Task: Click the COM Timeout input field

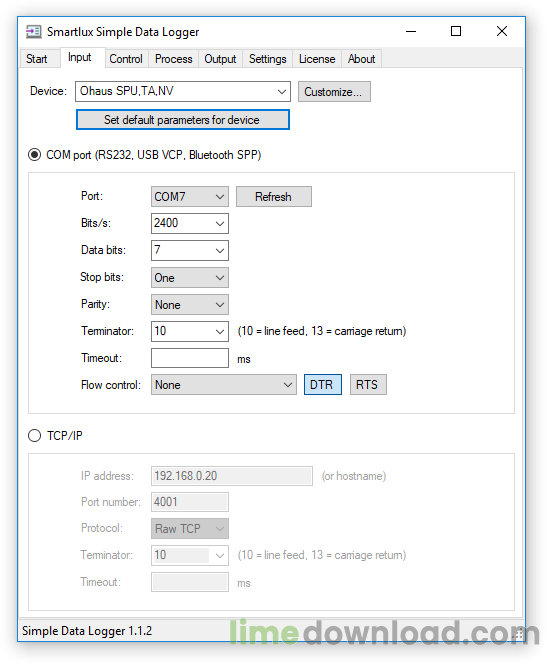Action: [190, 358]
